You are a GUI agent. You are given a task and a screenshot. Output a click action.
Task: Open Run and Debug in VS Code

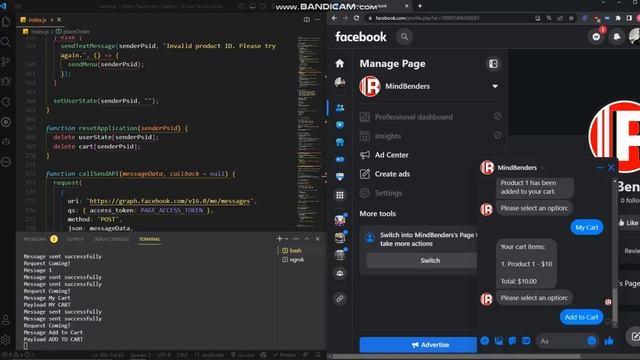(x=6, y=82)
